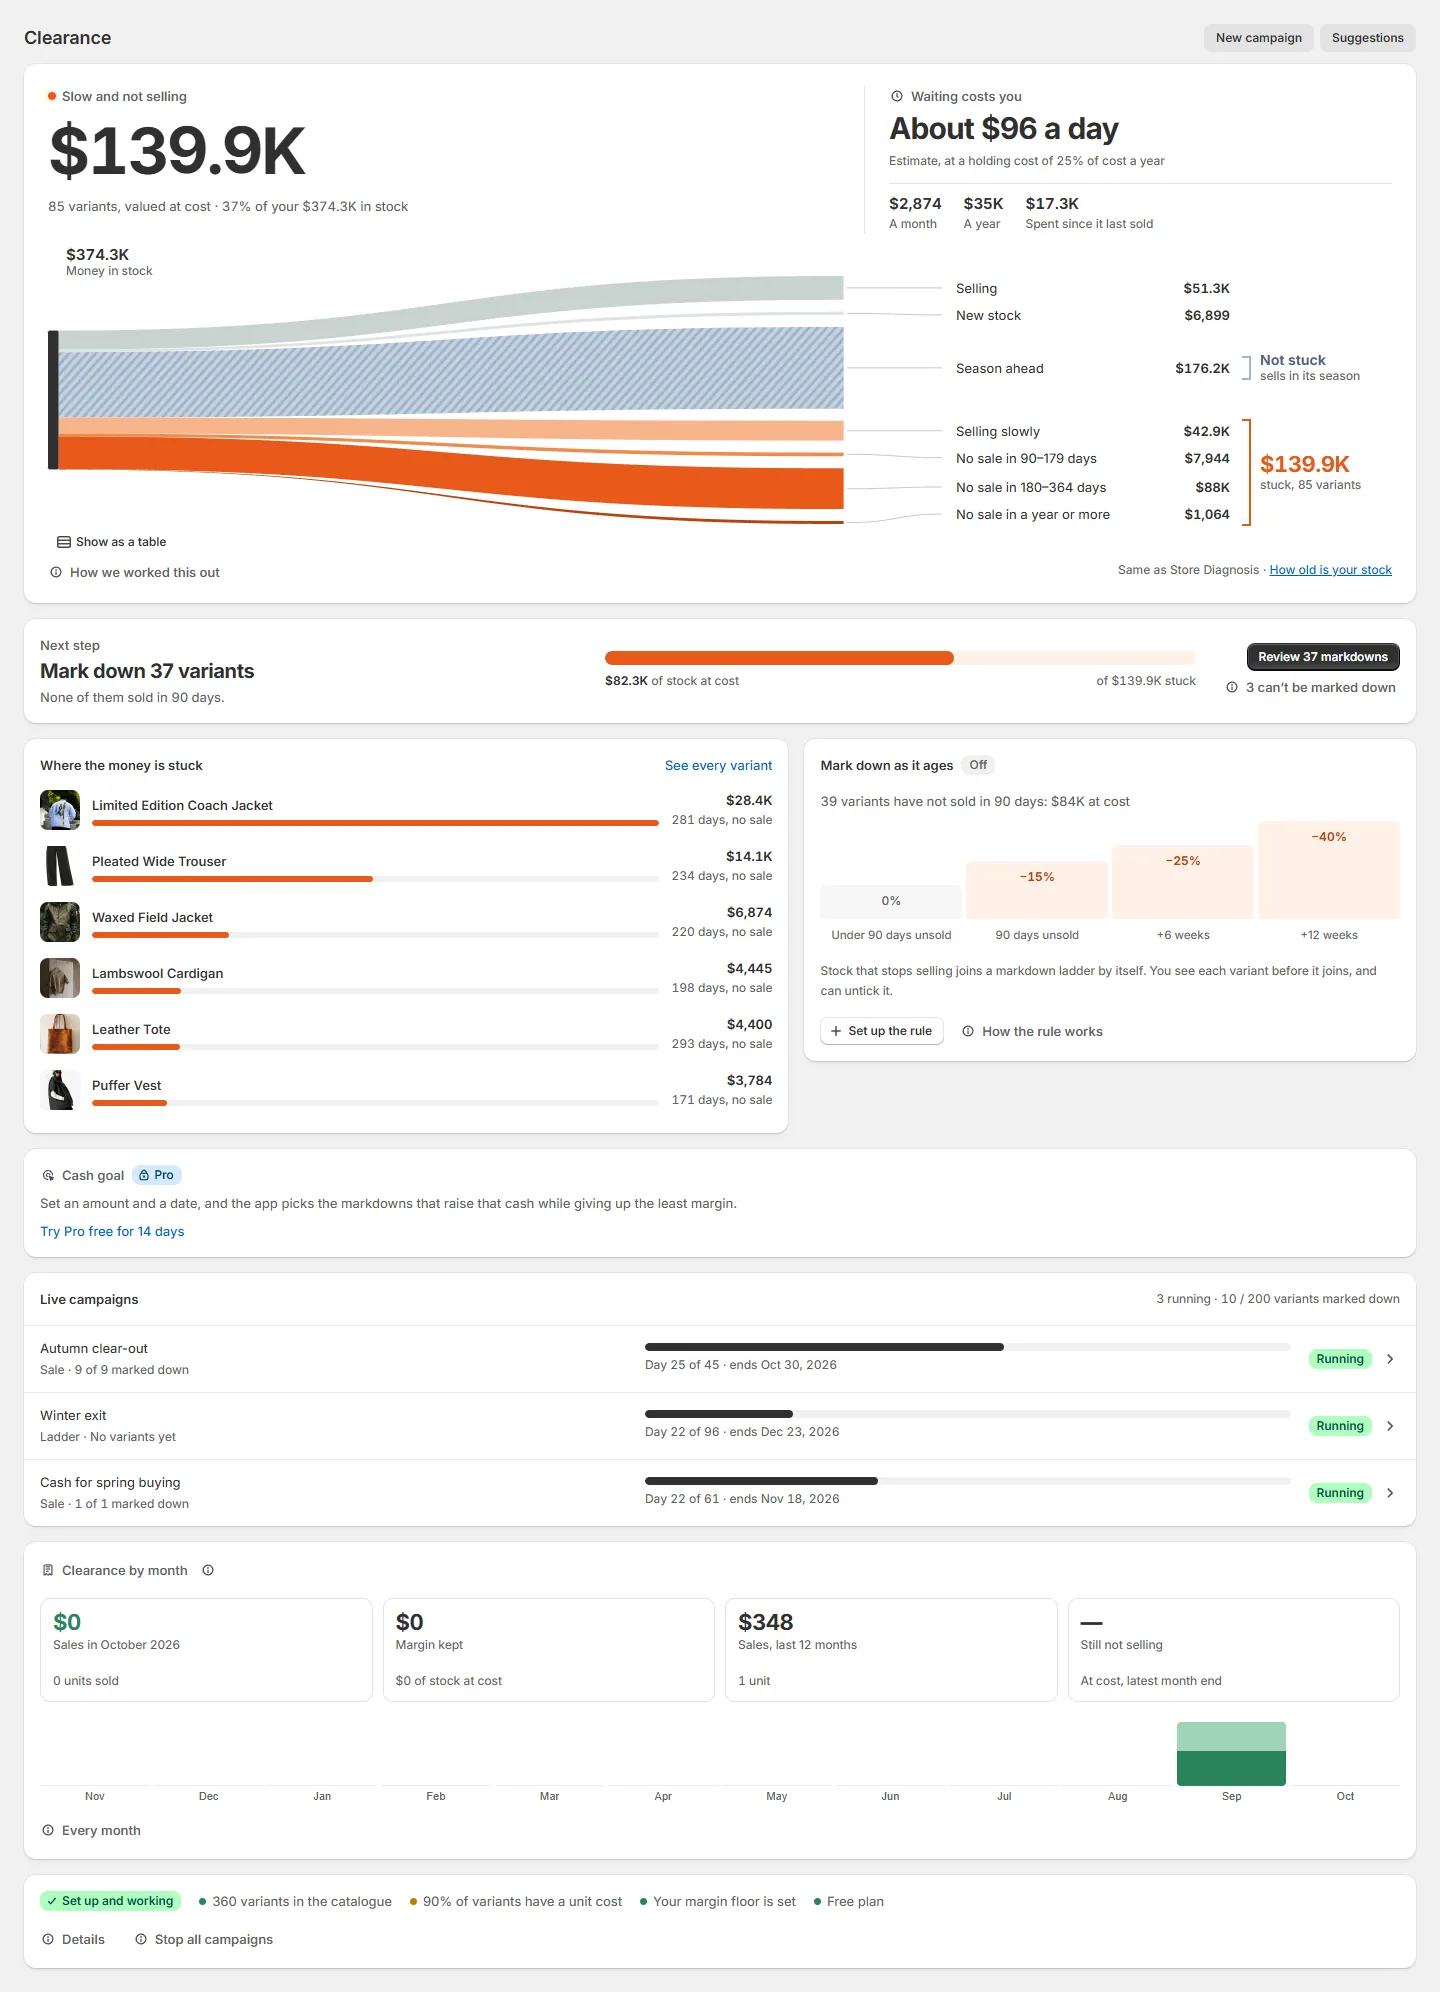Expand the Autumn clear-out campaign chevron
This screenshot has height=1992, width=1440.
pos(1390,1359)
